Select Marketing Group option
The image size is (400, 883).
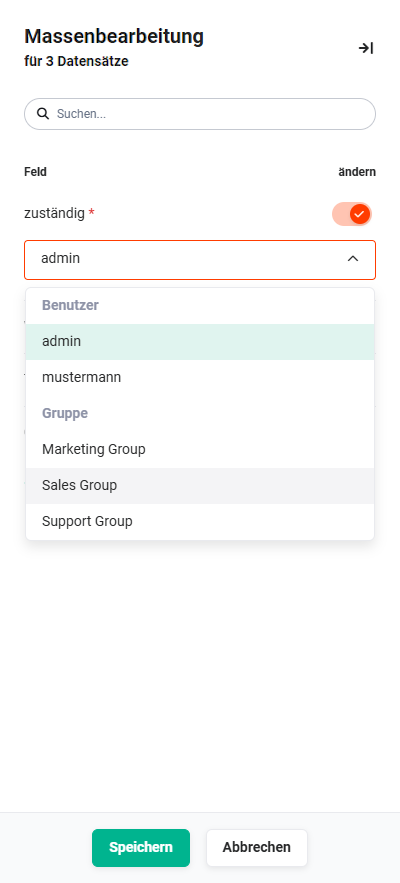pyautogui.click(x=200, y=450)
